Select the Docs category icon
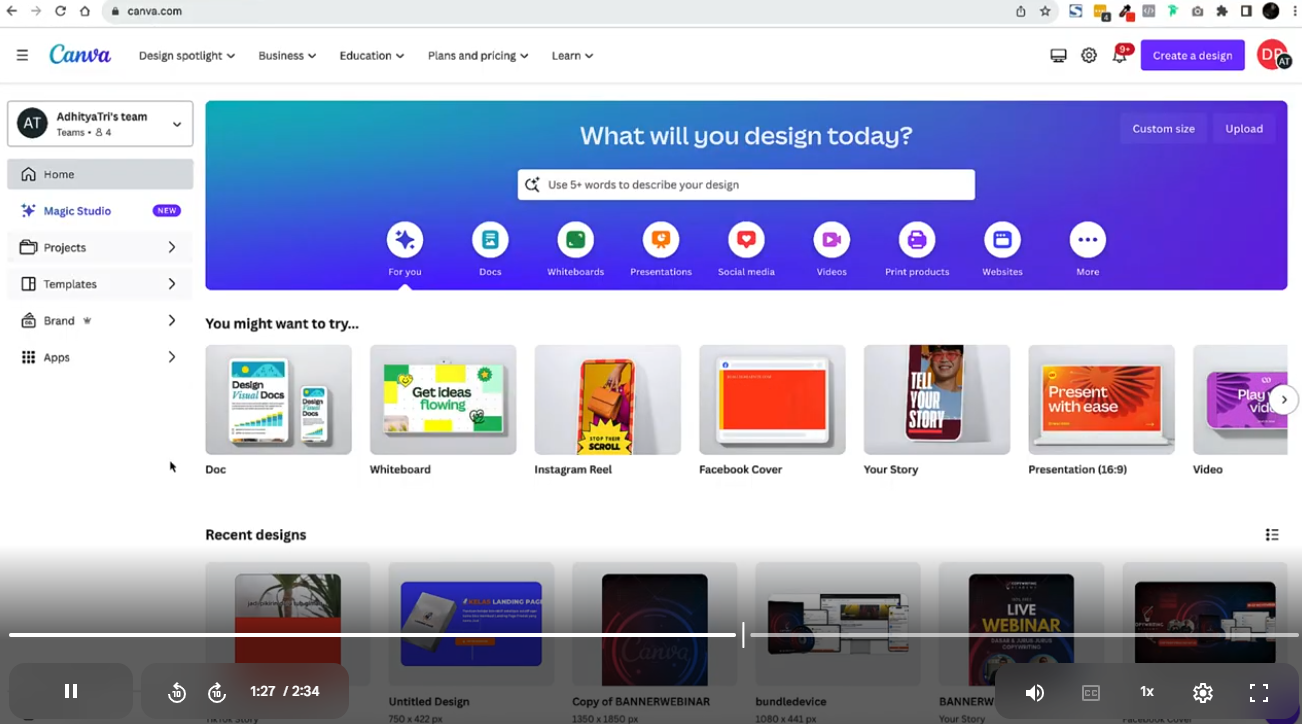 (490, 240)
